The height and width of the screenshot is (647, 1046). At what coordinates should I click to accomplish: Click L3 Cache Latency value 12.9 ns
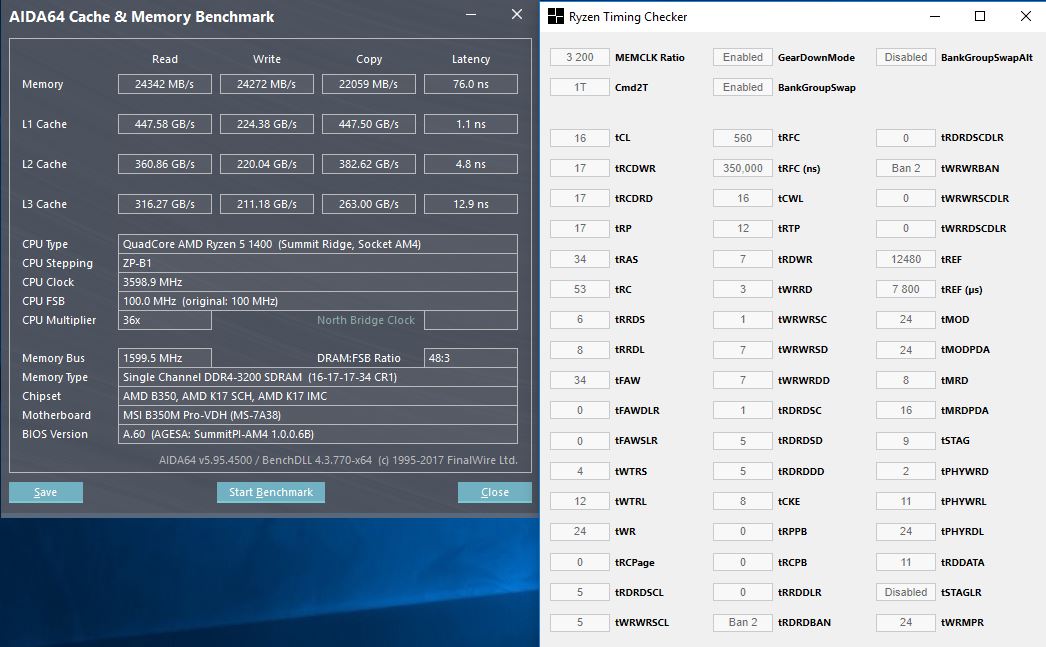pos(471,204)
